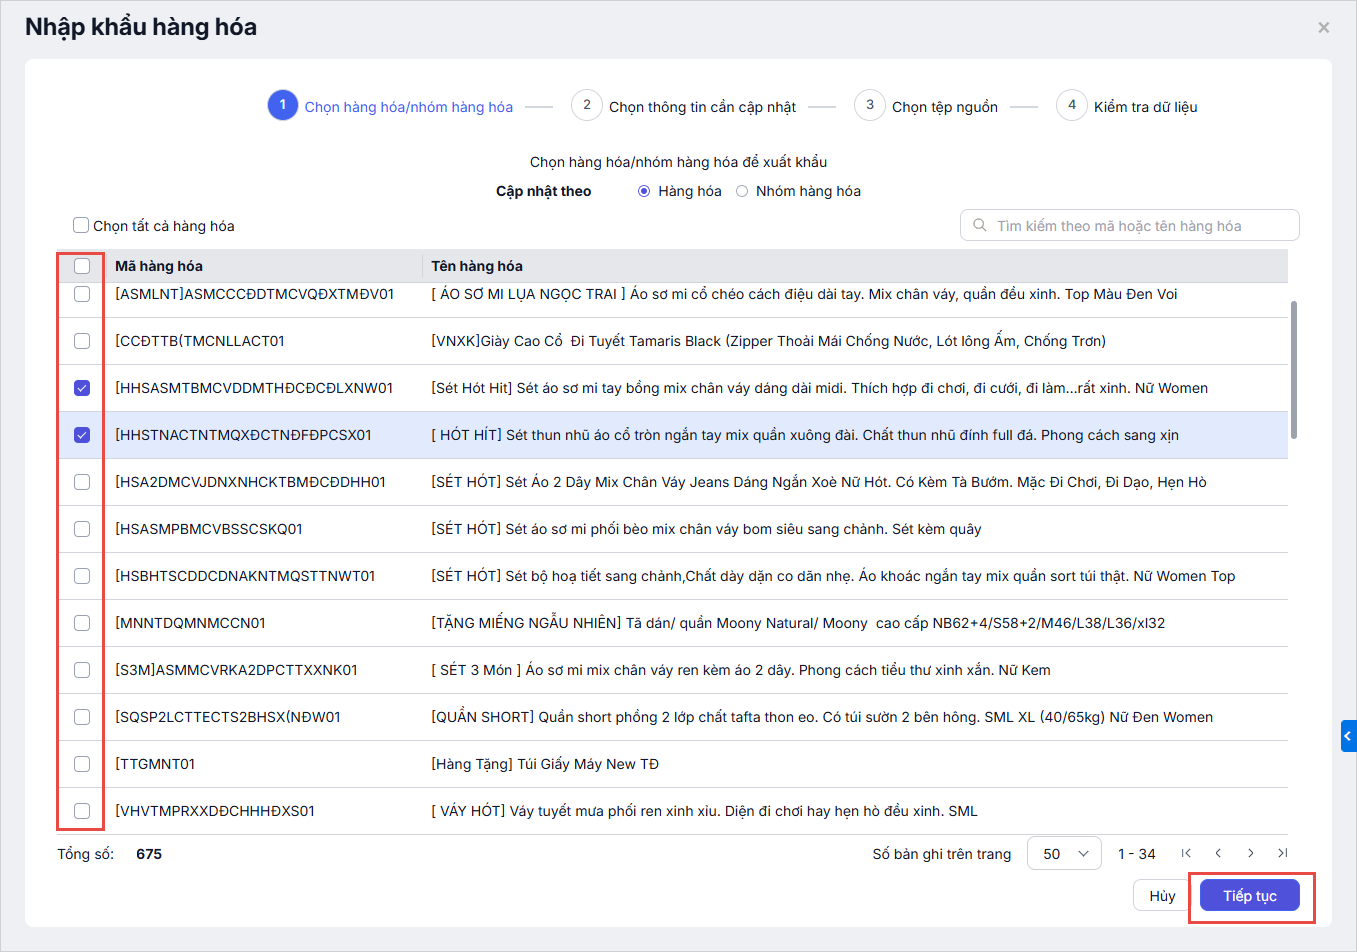Check the 'Chọn tất cả hàng hóa' checkbox
Viewport: 1357px width, 952px height.
81,226
